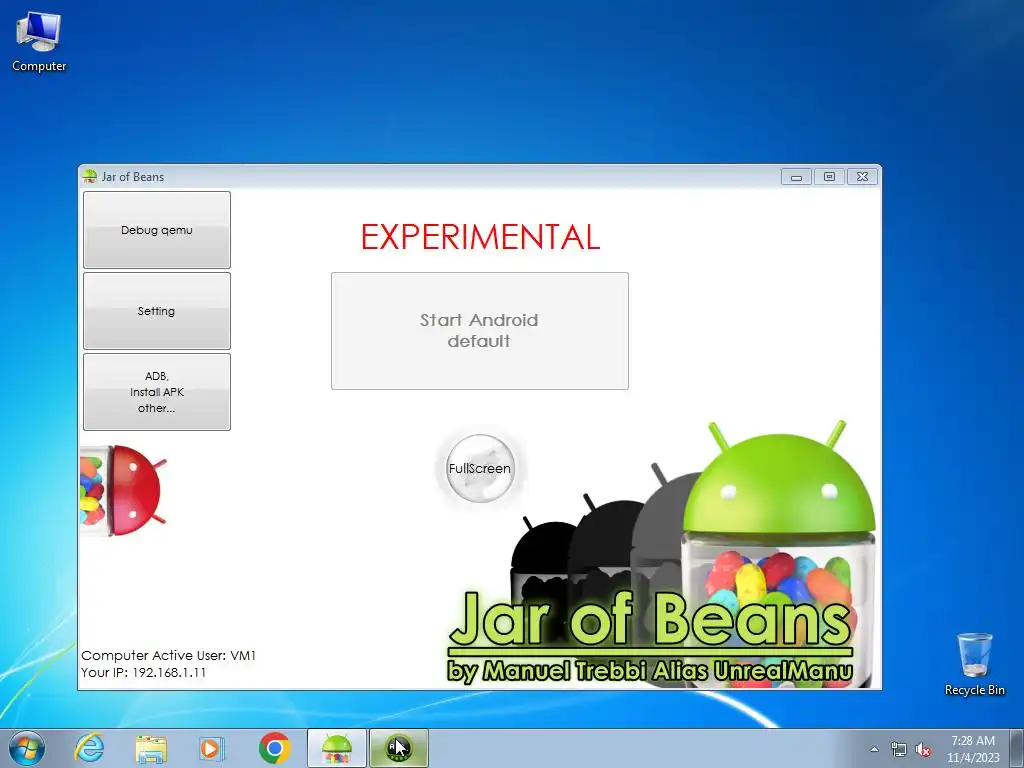
Task: Select Jar of Beans taskbar item
Action: coord(337,748)
